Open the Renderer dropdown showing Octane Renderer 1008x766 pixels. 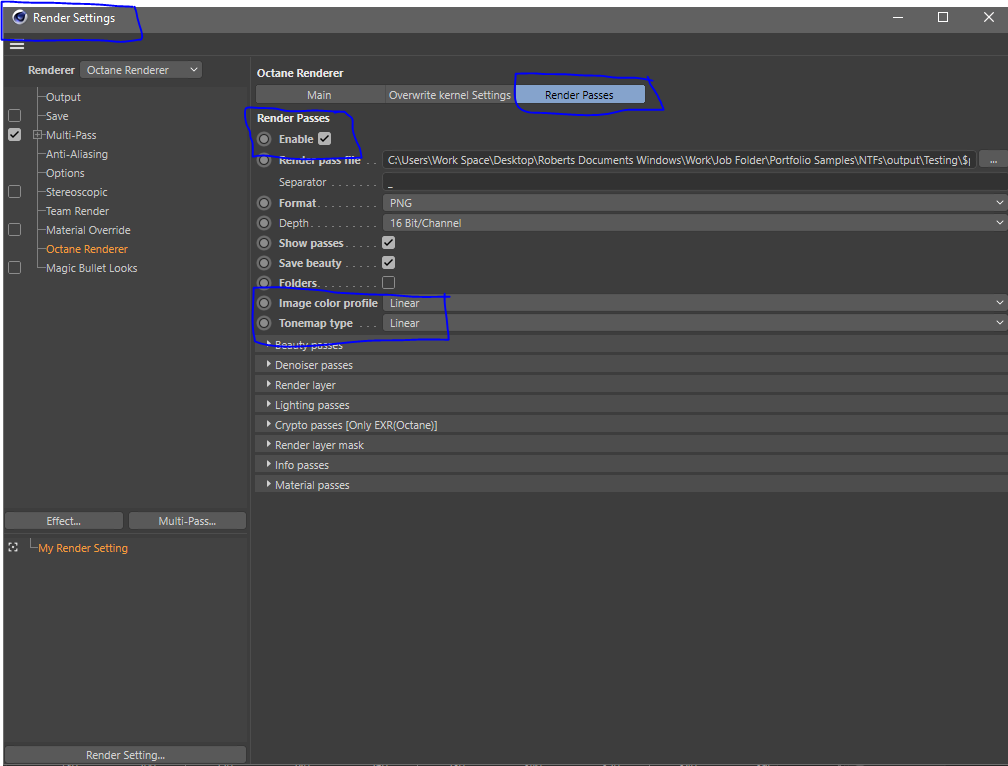pos(141,70)
